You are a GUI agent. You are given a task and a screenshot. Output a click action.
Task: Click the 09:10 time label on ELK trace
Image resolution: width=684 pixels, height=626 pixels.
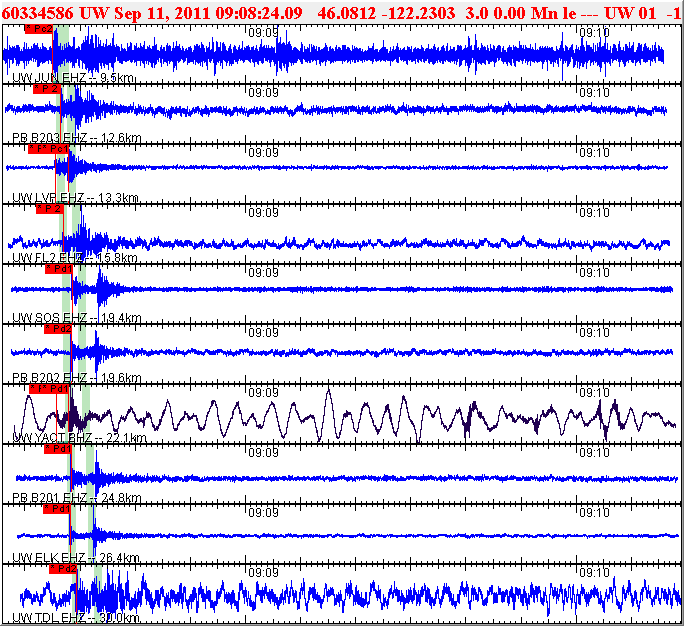click(595, 513)
